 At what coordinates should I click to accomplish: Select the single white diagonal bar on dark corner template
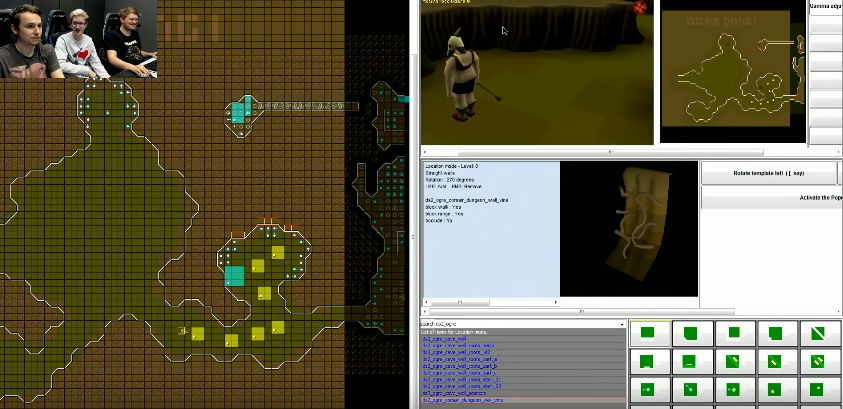point(735,361)
